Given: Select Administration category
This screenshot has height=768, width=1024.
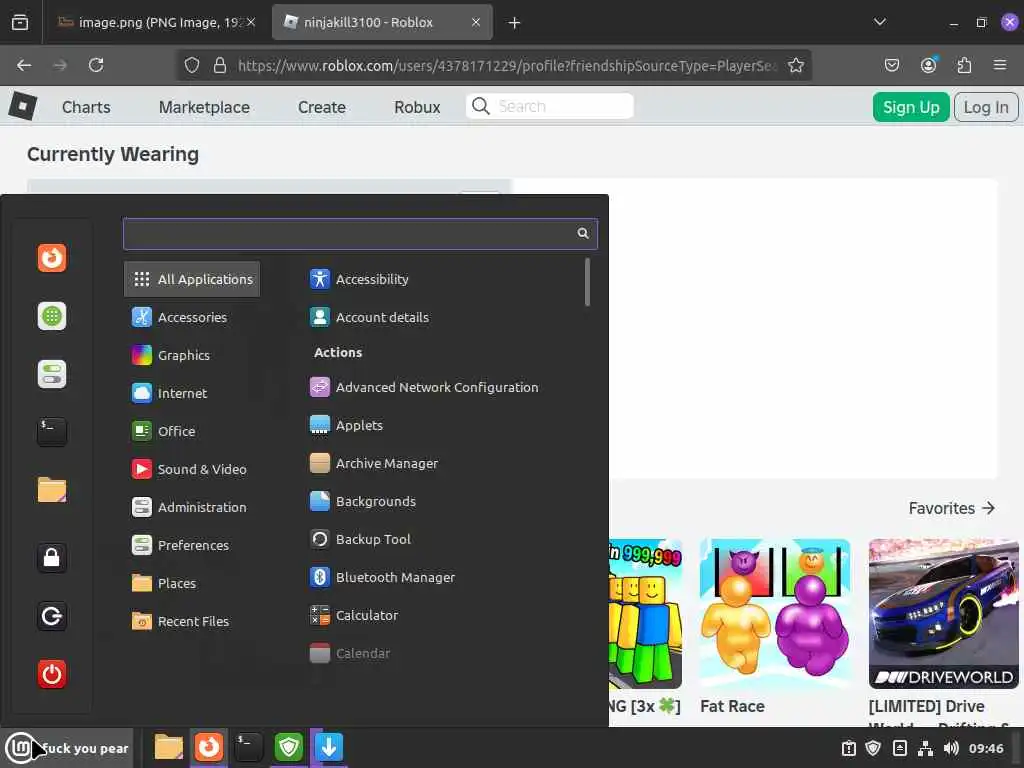Looking at the screenshot, I should 189,507.
